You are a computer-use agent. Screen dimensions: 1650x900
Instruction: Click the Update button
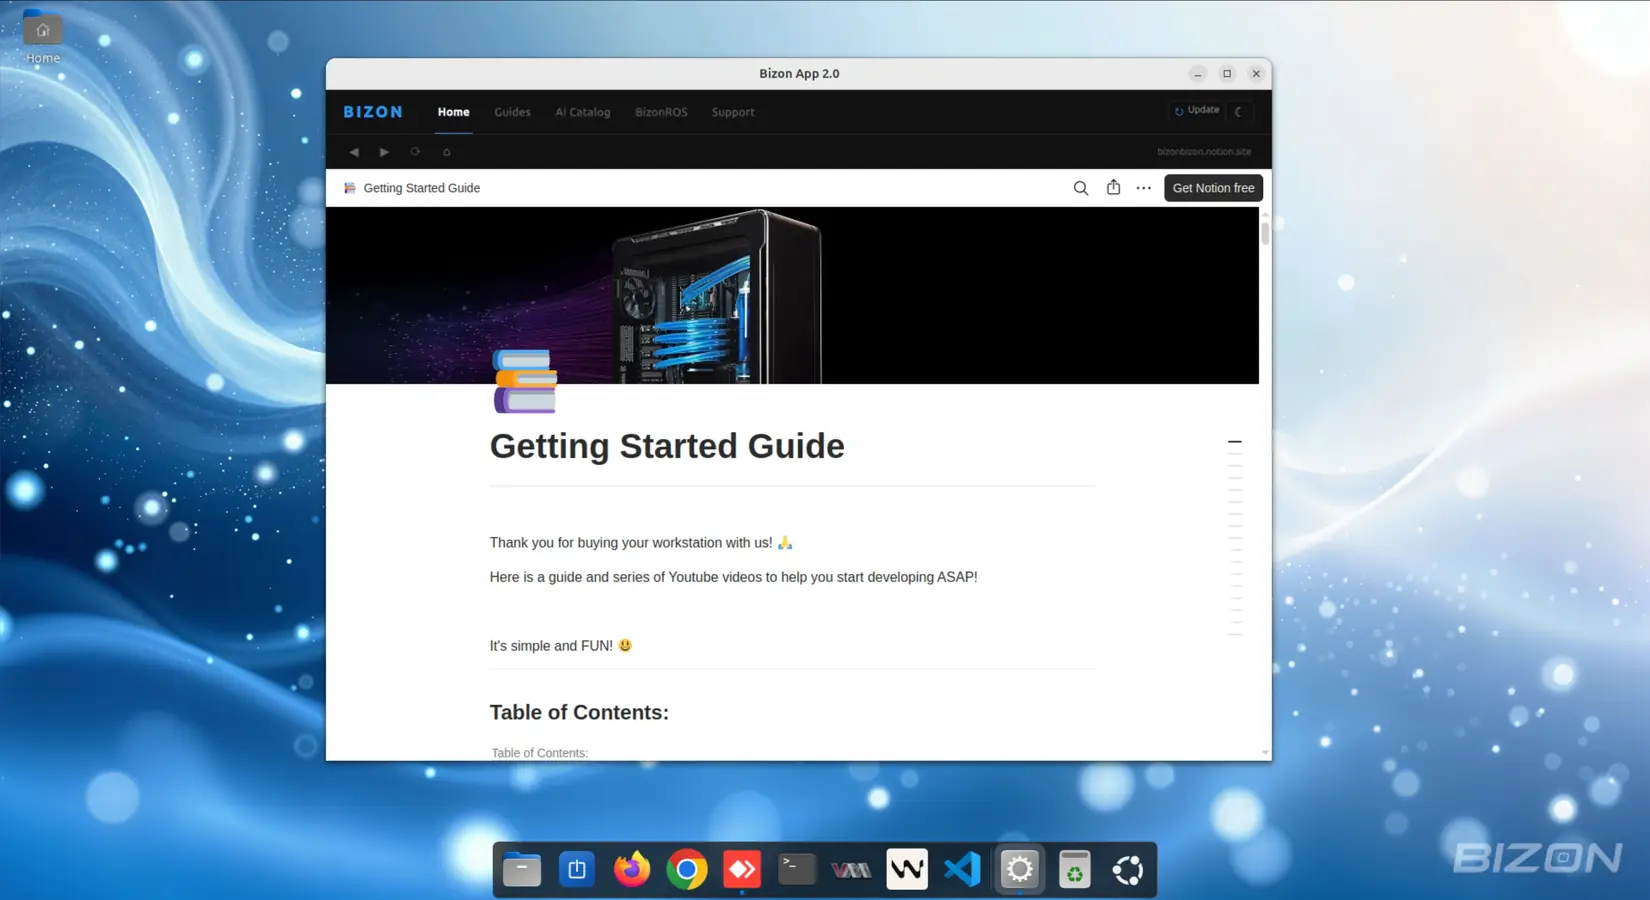(x=1196, y=110)
